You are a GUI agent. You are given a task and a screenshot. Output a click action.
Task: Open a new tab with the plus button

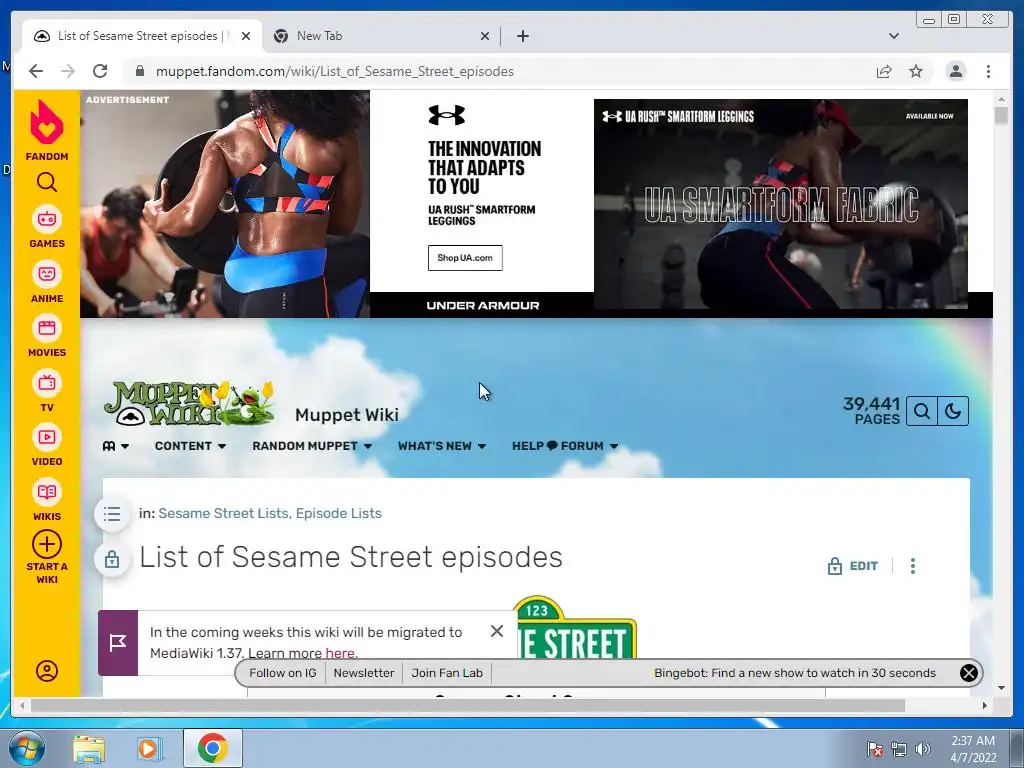coord(522,36)
